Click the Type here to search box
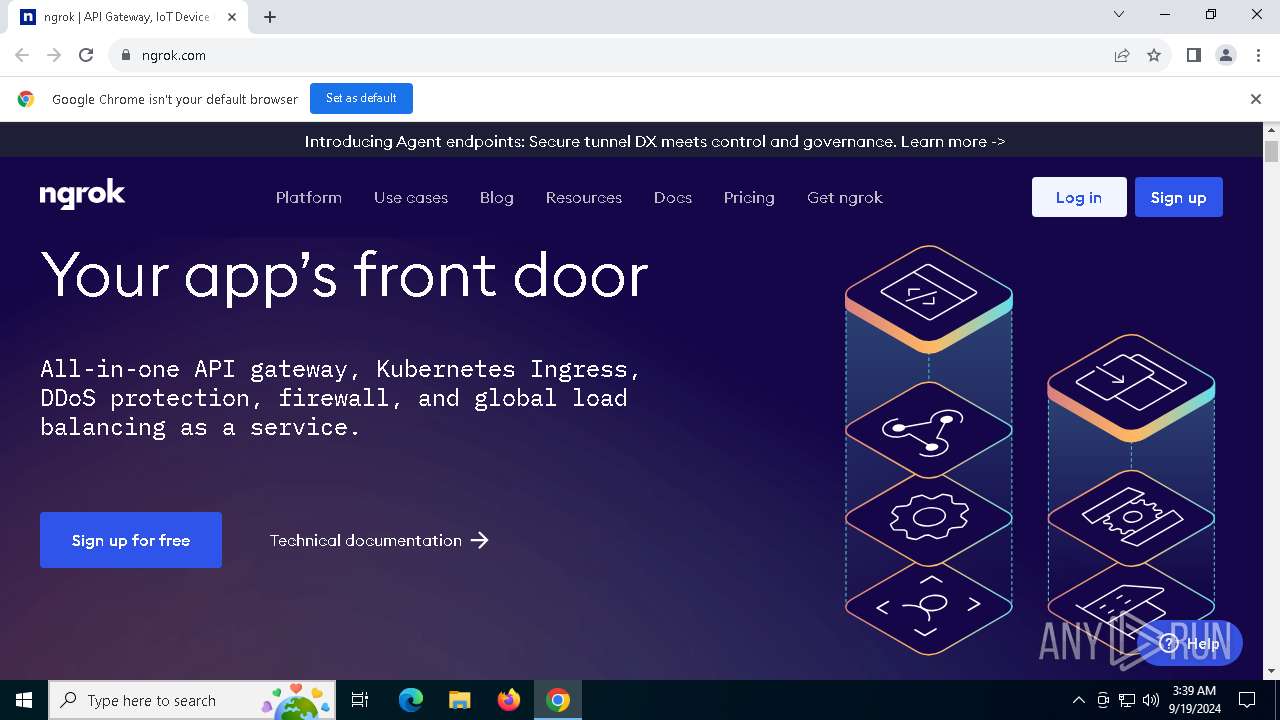This screenshot has width=1280, height=720. pos(192,700)
